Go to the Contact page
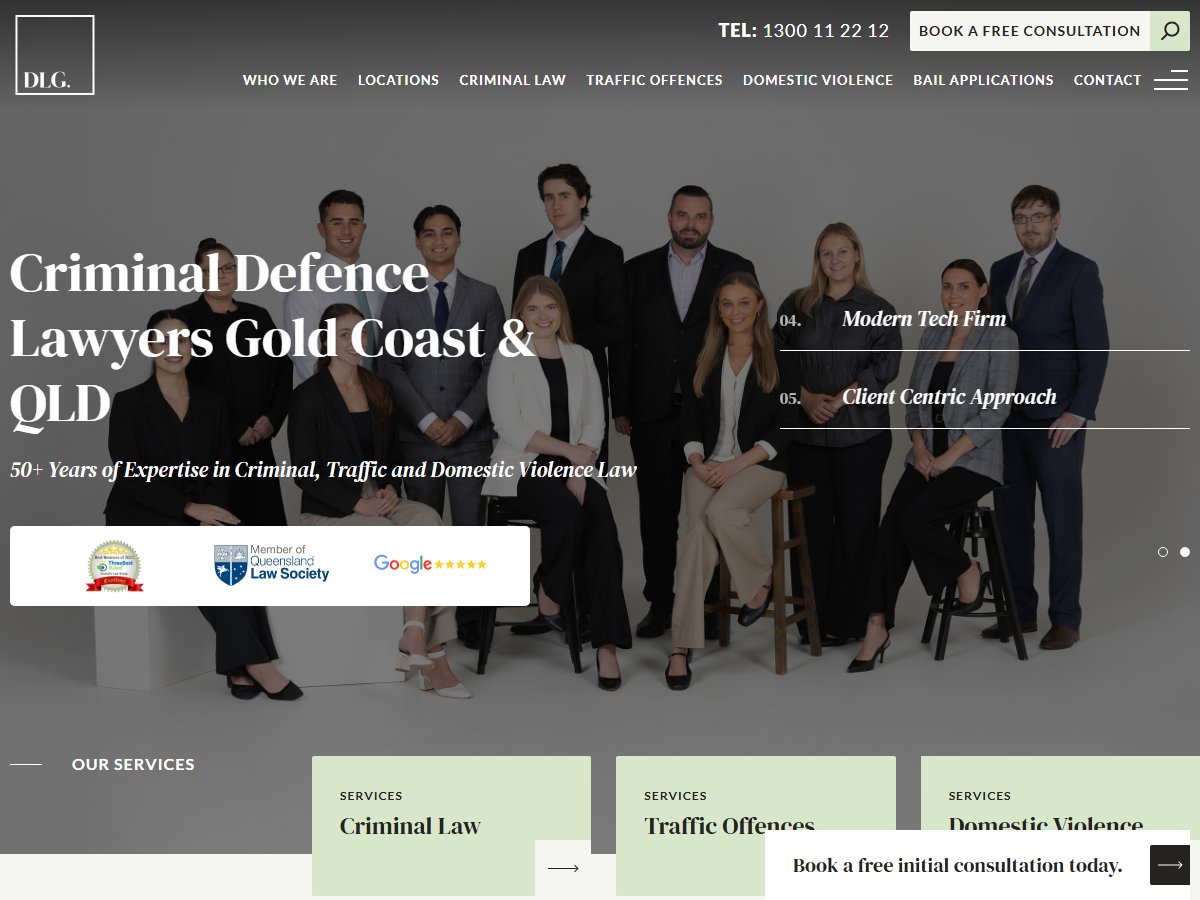 point(1107,80)
